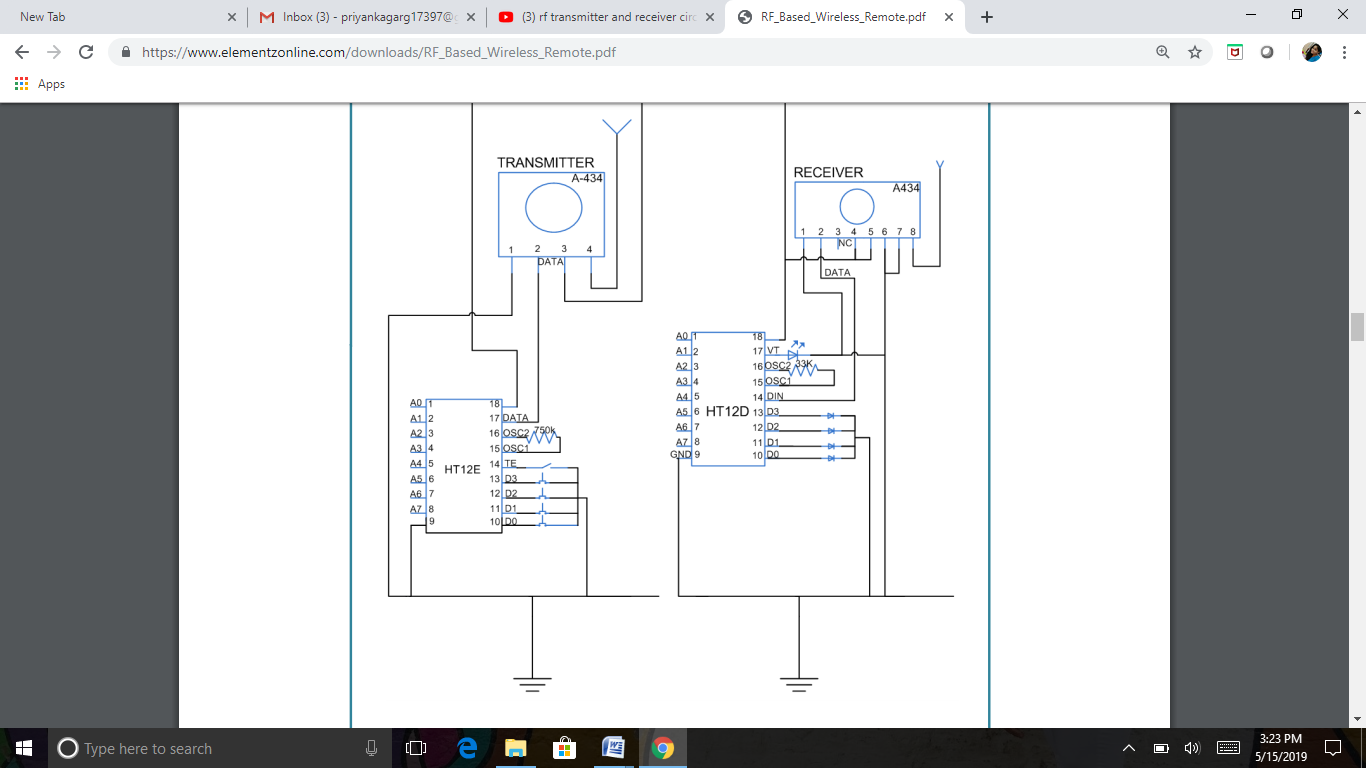This screenshot has height=768, width=1366.
Task: Click the A434 receiver module label
Action: [906, 188]
